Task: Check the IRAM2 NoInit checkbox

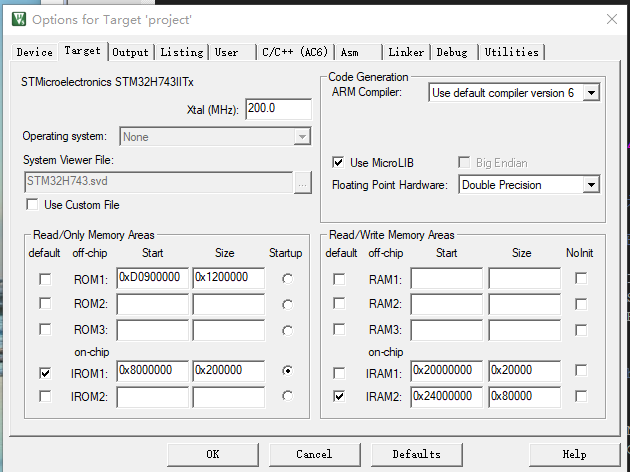Action: pyautogui.click(x=581, y=396)
